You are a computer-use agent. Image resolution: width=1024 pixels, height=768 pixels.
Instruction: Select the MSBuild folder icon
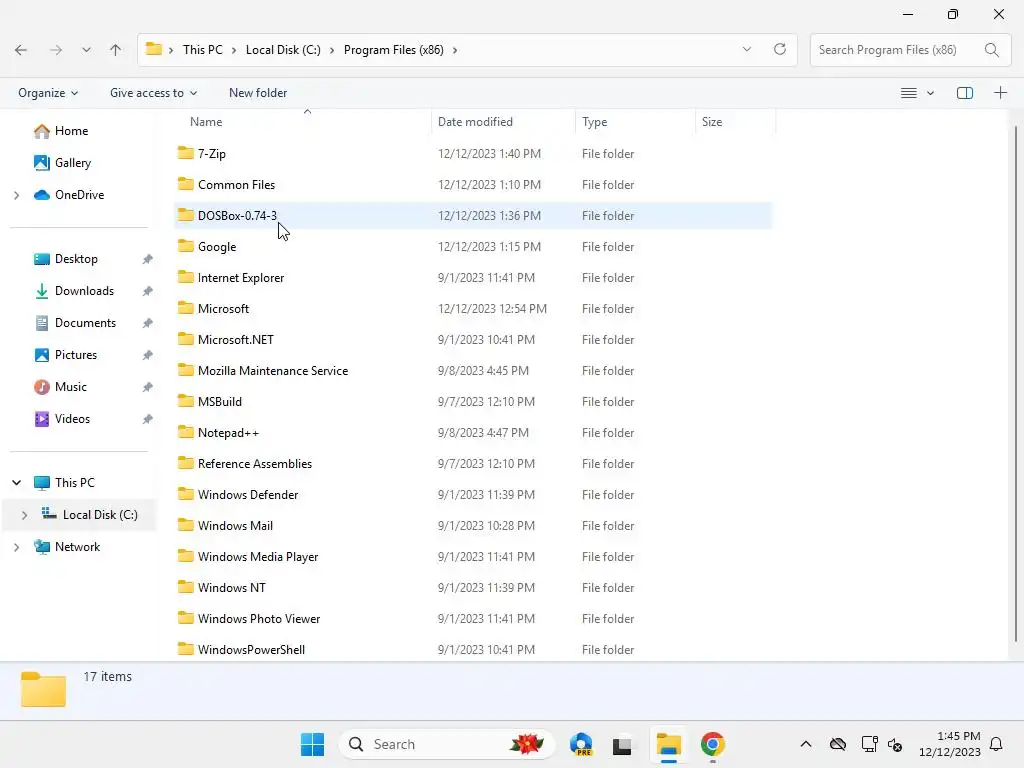tap(185, 401)
